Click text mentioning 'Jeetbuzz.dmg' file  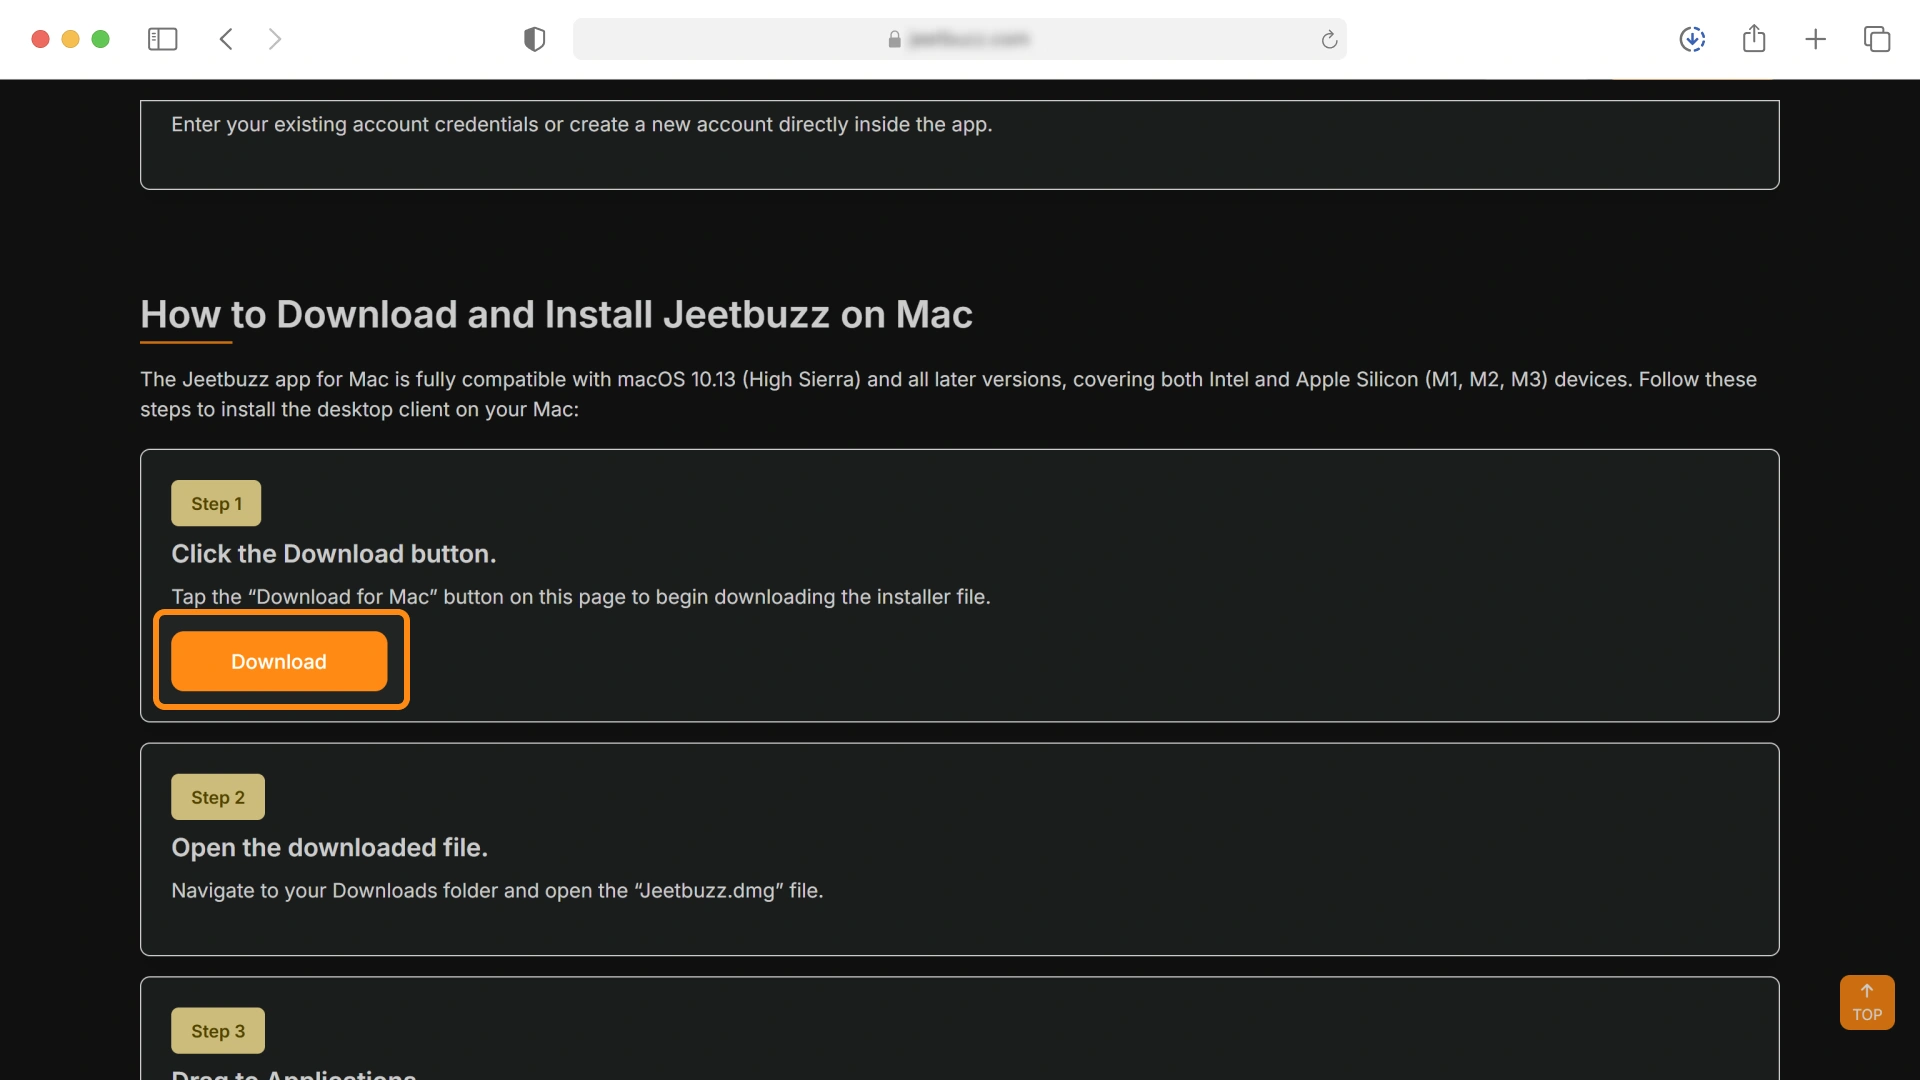point(497,891)
